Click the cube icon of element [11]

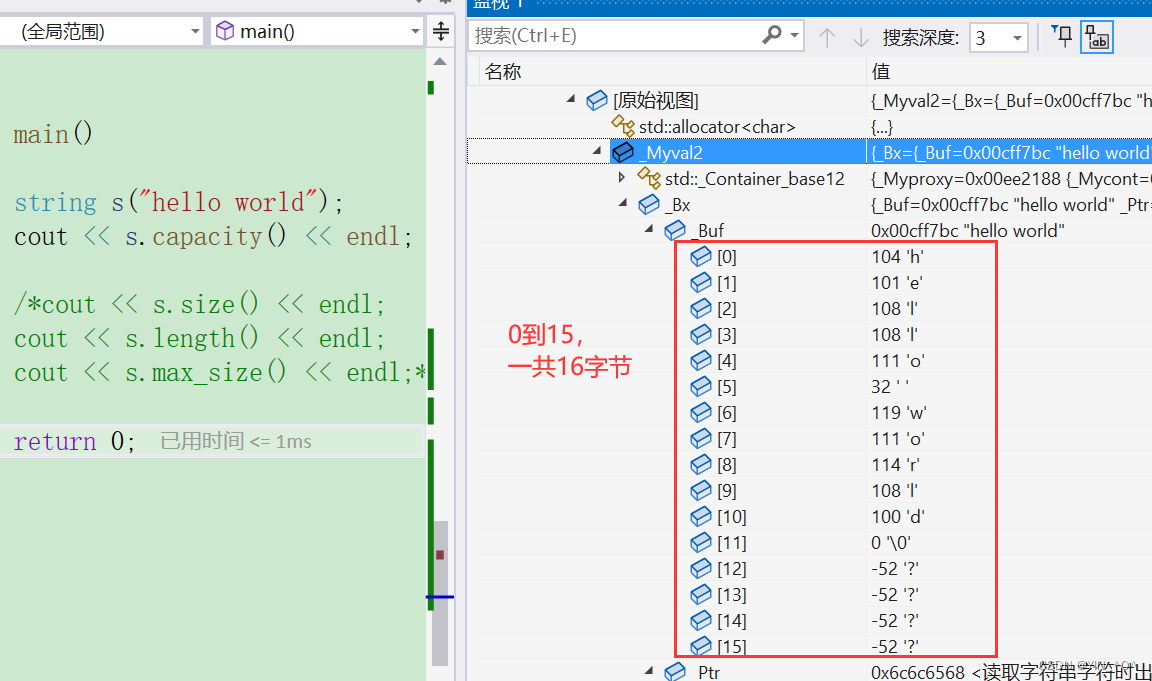click(x=701, y=542)
